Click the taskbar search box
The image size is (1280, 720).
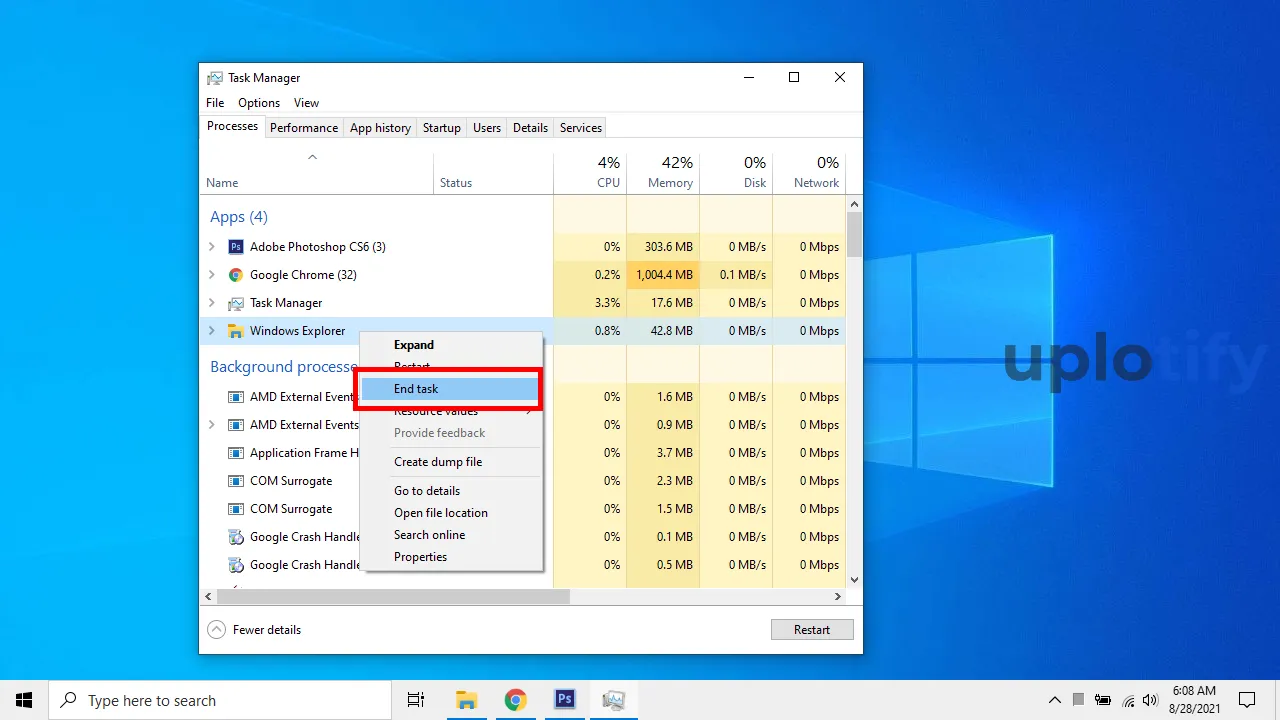pos(220,700)
